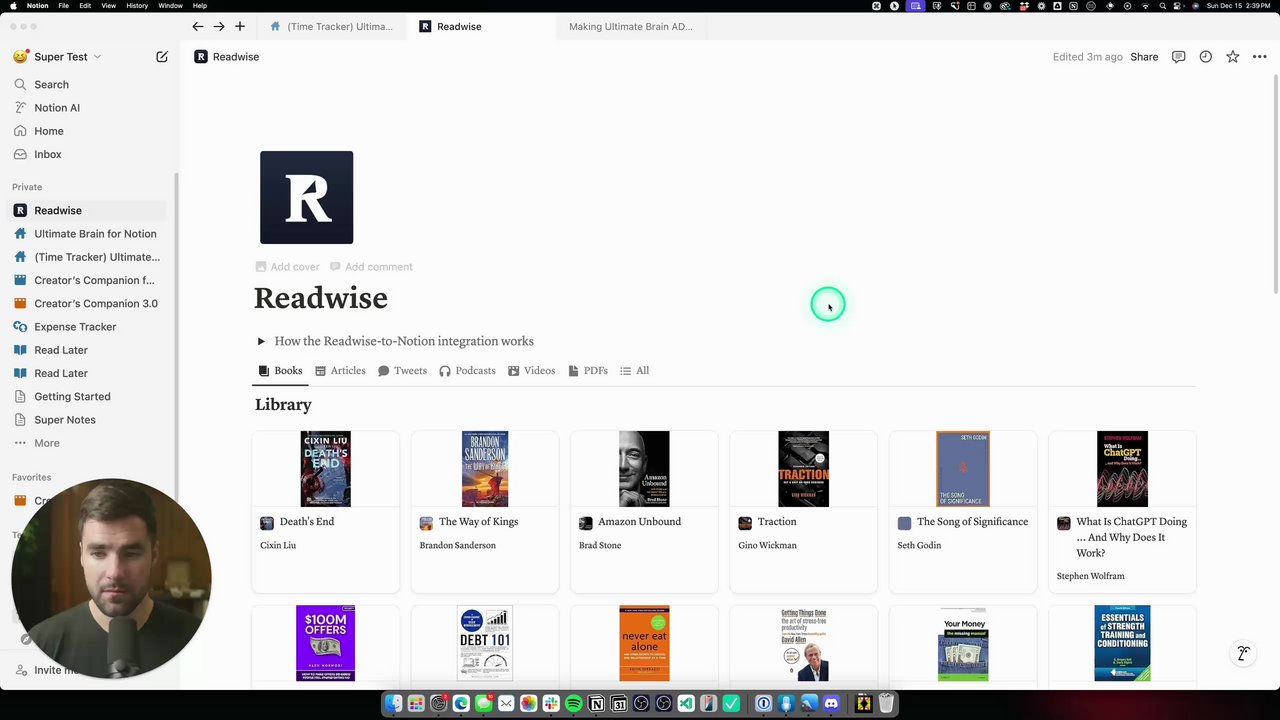Open the comments panel icon

tap(1179, 57)
